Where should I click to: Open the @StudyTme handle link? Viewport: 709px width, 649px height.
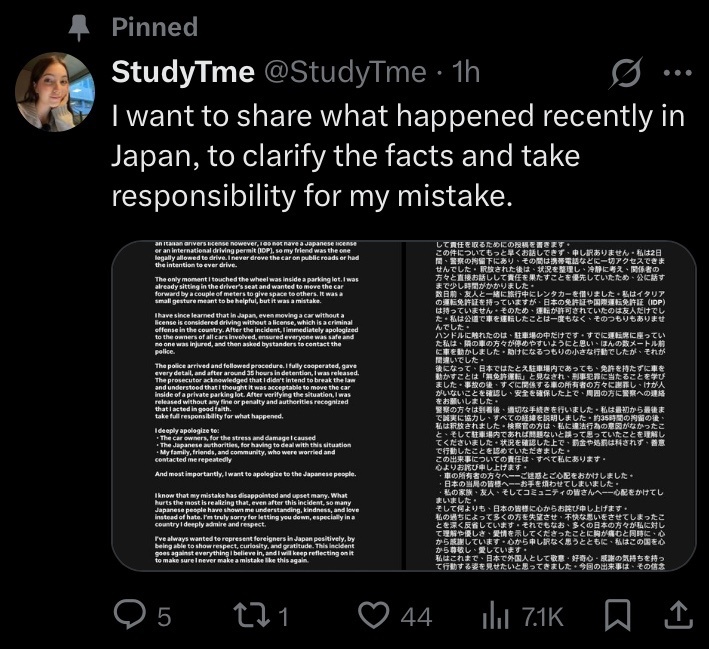click(x=345, y=72)
